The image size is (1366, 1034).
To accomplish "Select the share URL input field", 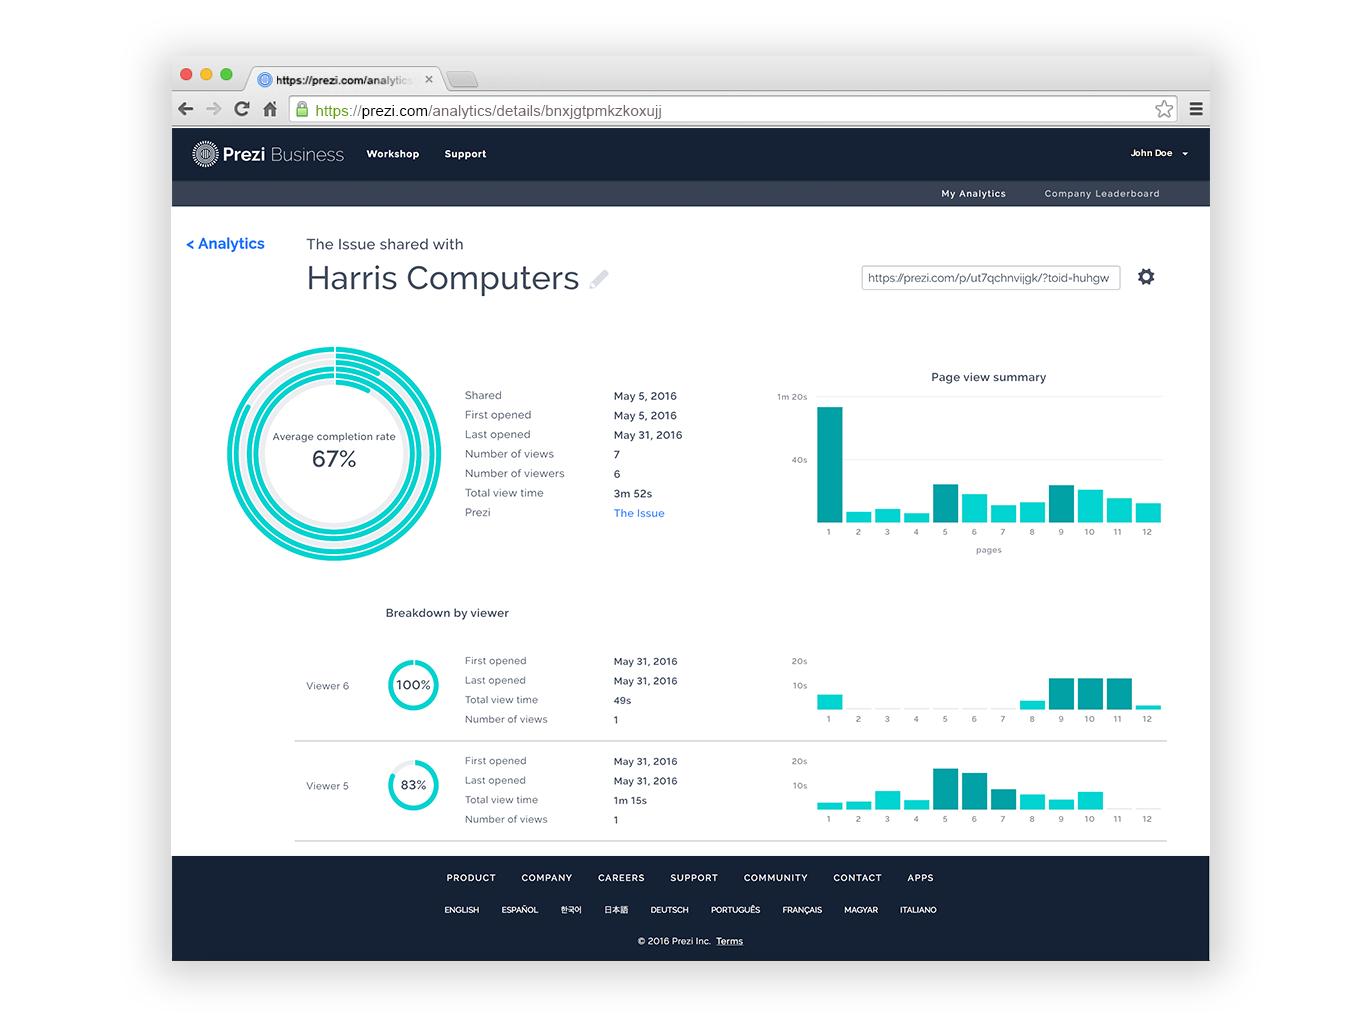I will (x=990, y=277).
